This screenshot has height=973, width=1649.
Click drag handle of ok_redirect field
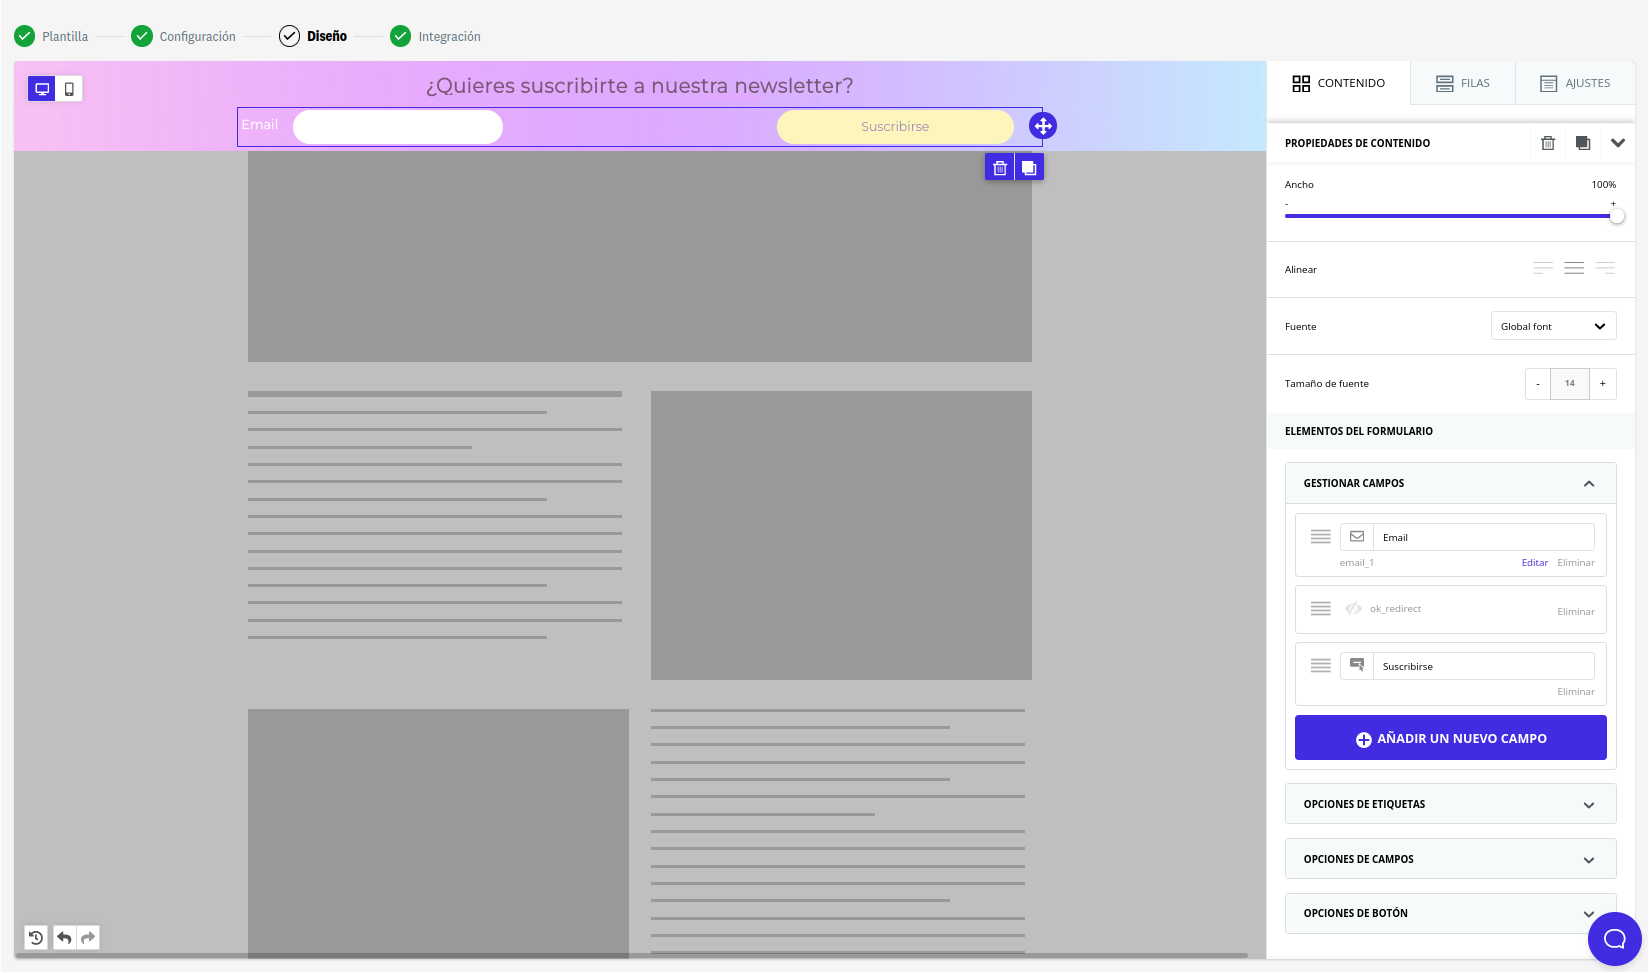(1321, 609)
